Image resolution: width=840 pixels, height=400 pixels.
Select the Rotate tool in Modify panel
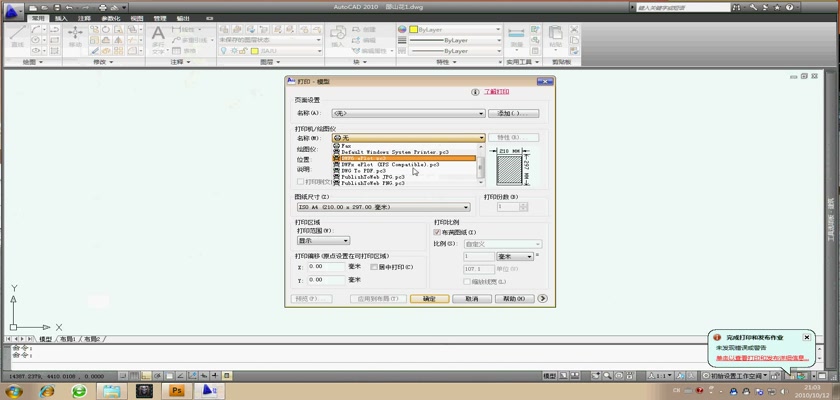point(106,29)
